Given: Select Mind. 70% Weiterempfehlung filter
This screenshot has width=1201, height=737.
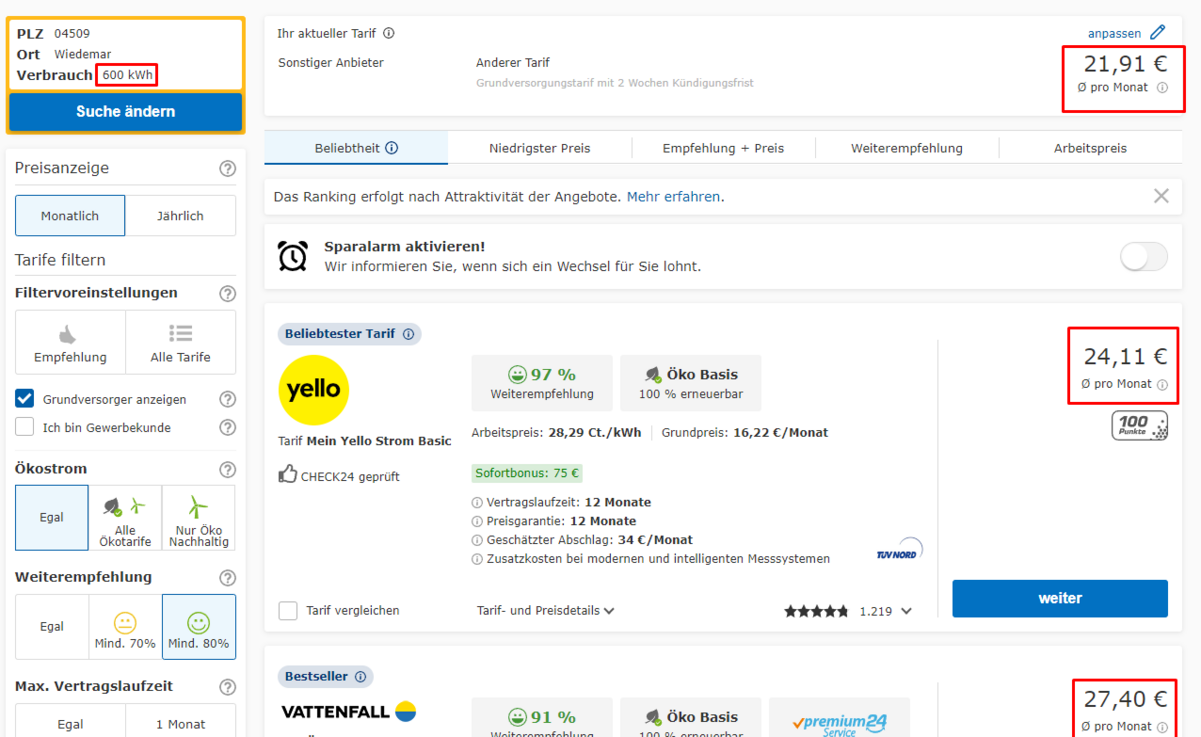Looking at the screenshot, I should pos(125,627).
